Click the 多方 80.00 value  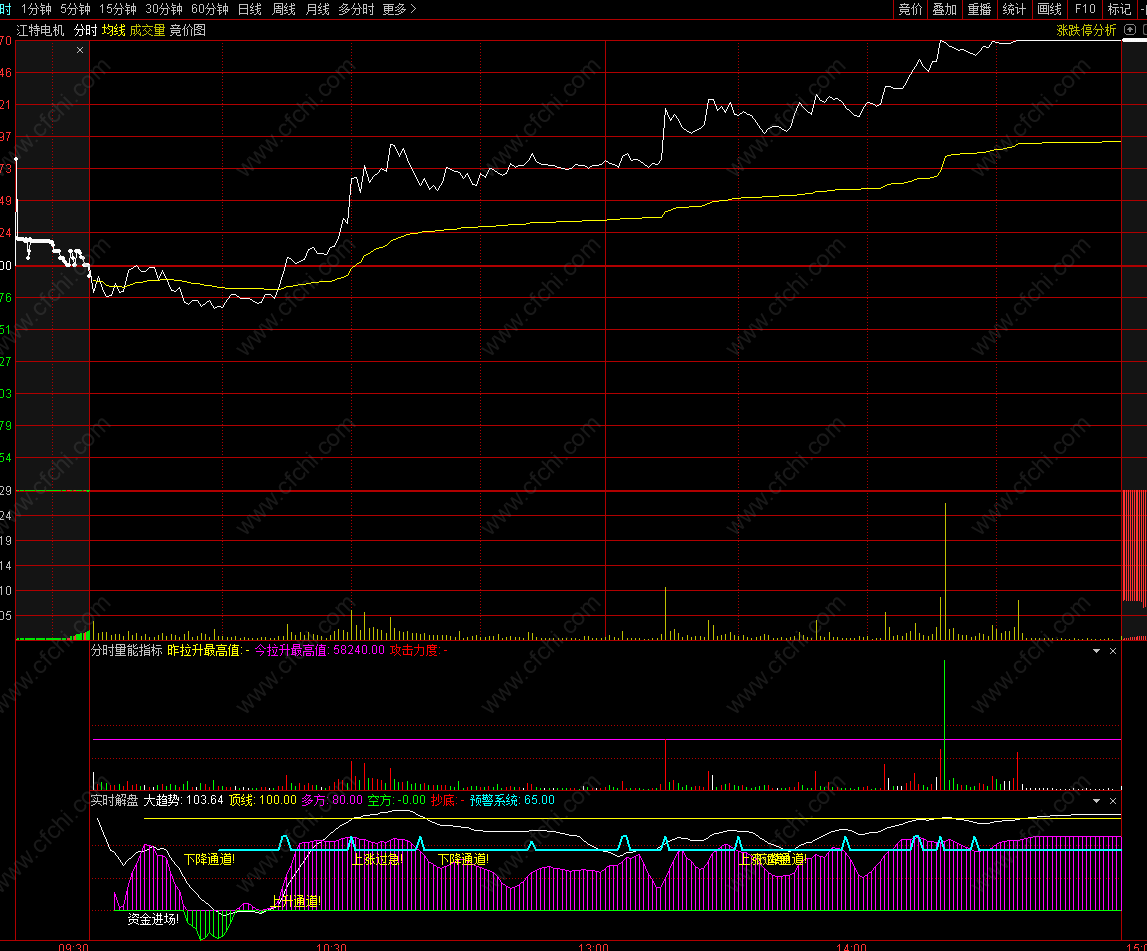click(332, 800)
